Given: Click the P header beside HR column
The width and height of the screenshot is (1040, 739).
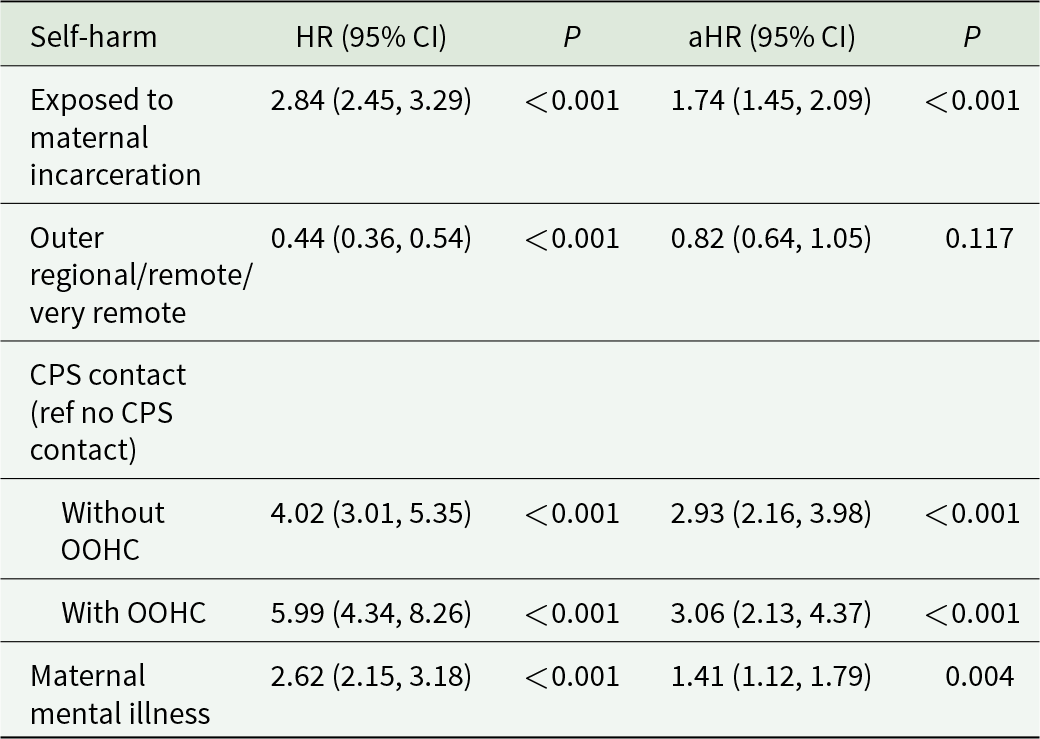Looking at the screenshot, I should click(x=571, y=37).
